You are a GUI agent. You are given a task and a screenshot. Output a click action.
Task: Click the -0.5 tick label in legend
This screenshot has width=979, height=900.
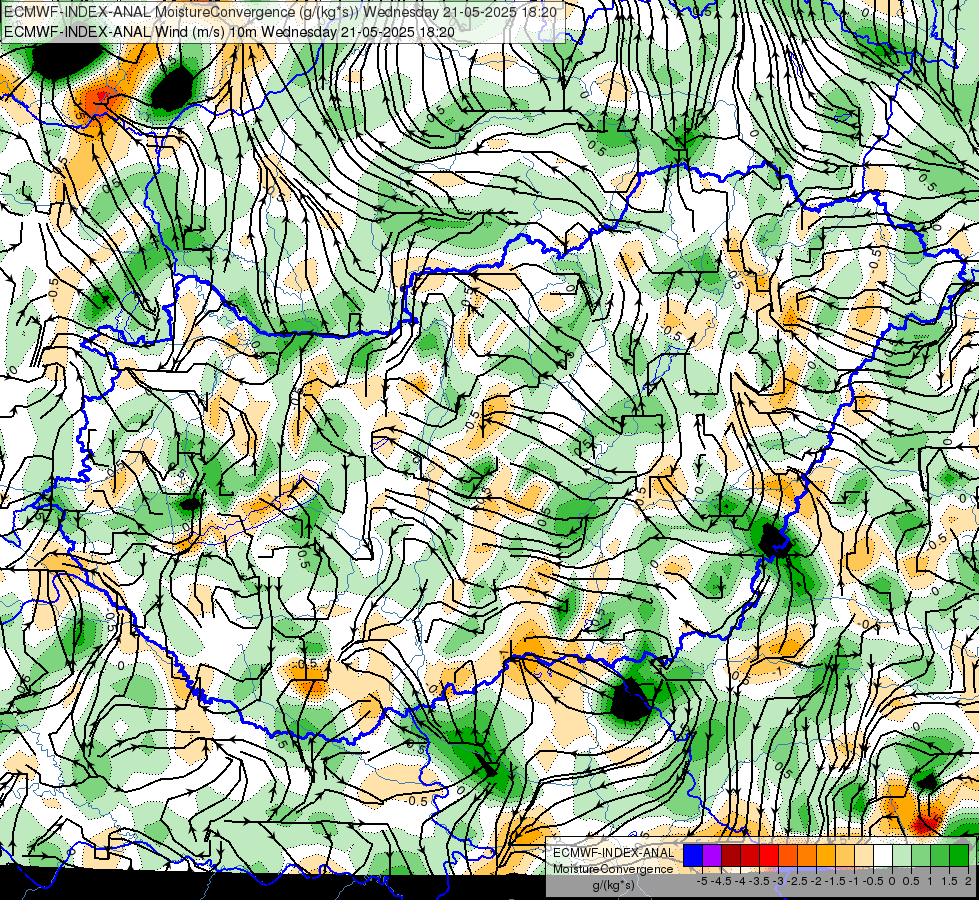[x=873, y=881]
